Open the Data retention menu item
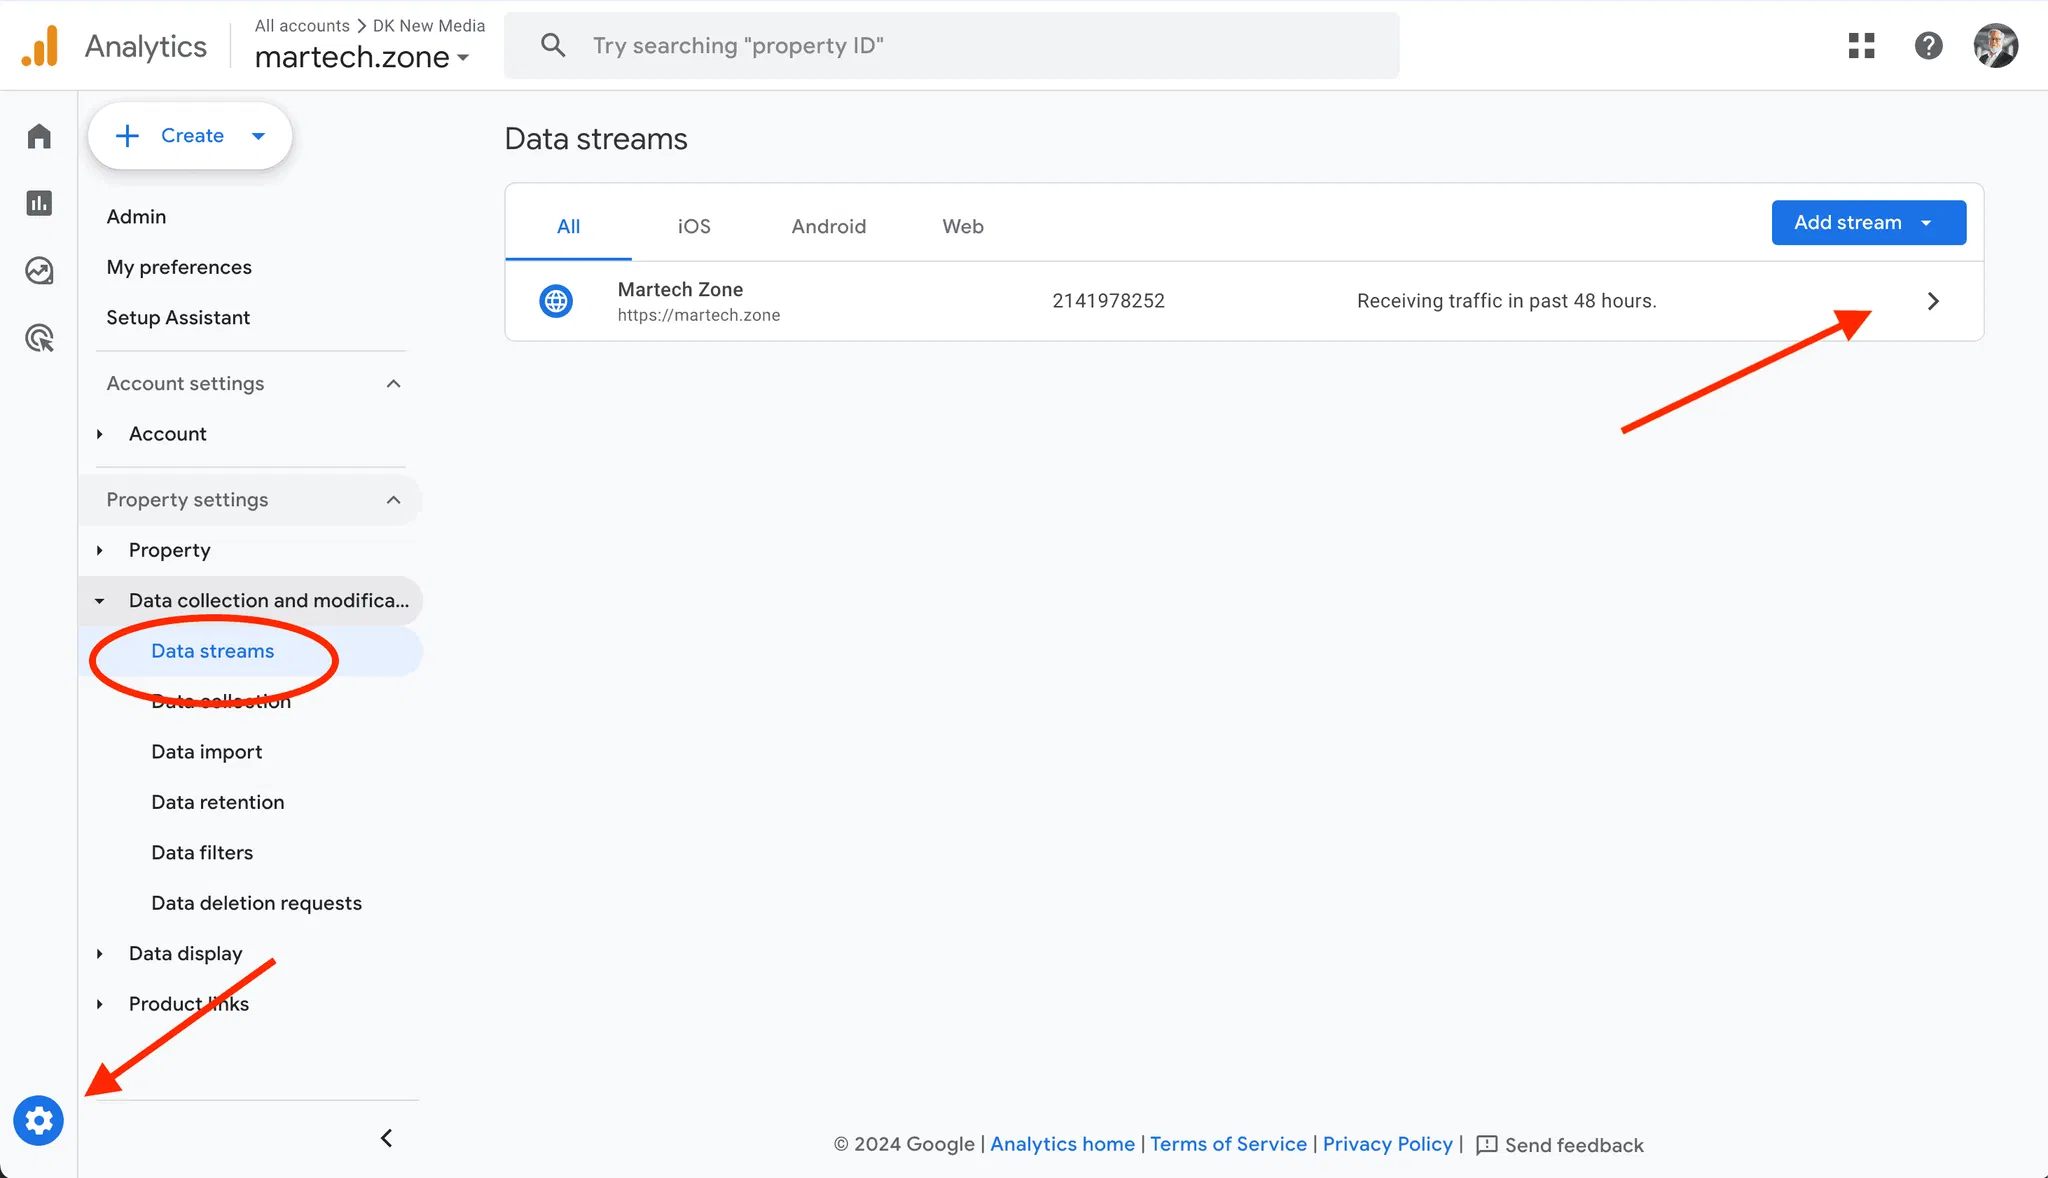Screen dimensions: 2048x1178 point(217,802)
